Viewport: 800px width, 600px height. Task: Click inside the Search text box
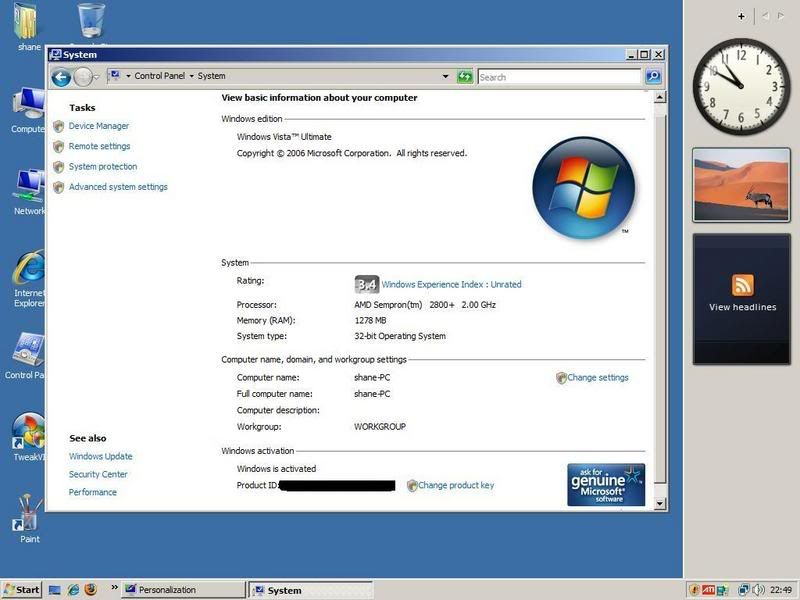pos(558,76)
